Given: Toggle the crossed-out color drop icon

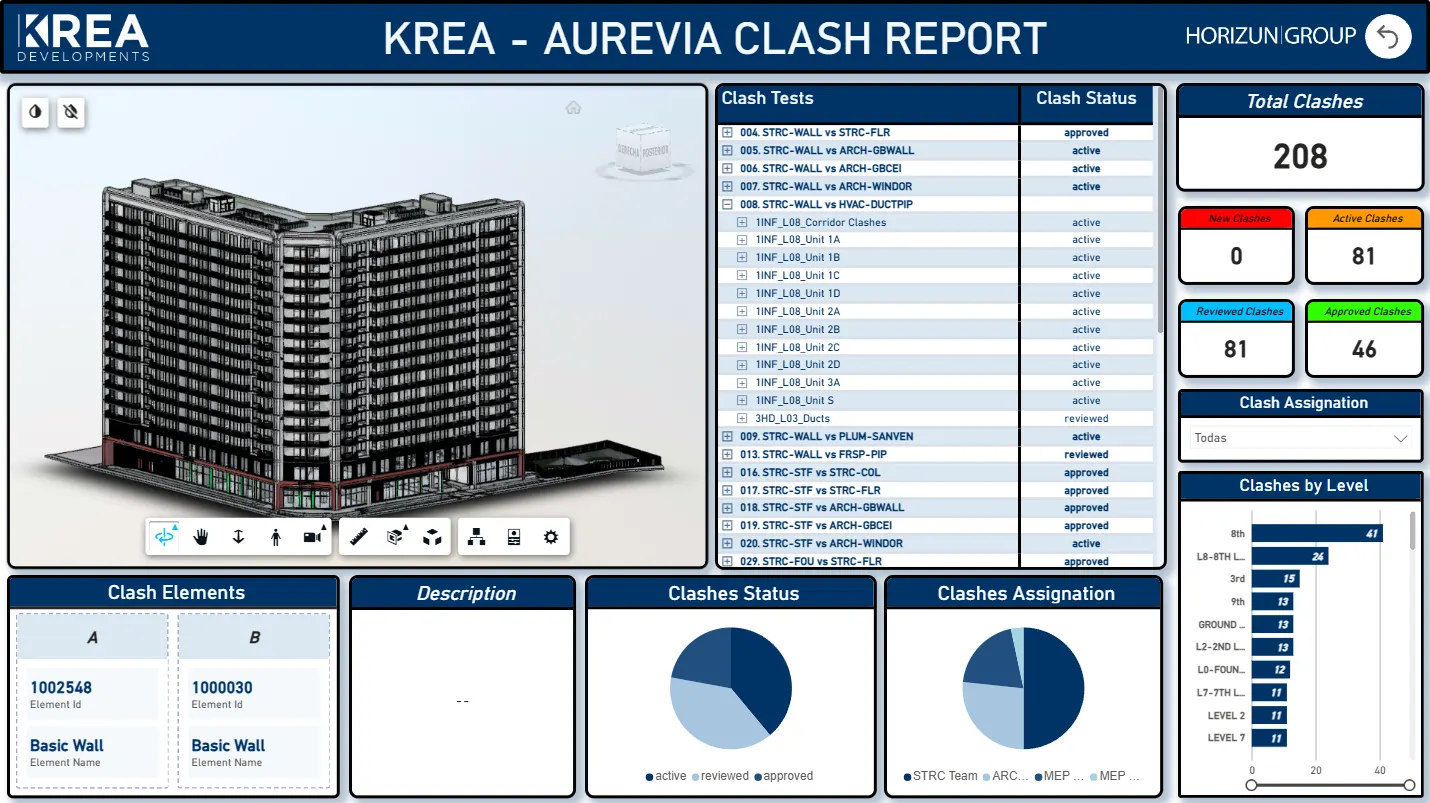Looking at the screenshot, I should pyautogui.click(x=70, y=112).
